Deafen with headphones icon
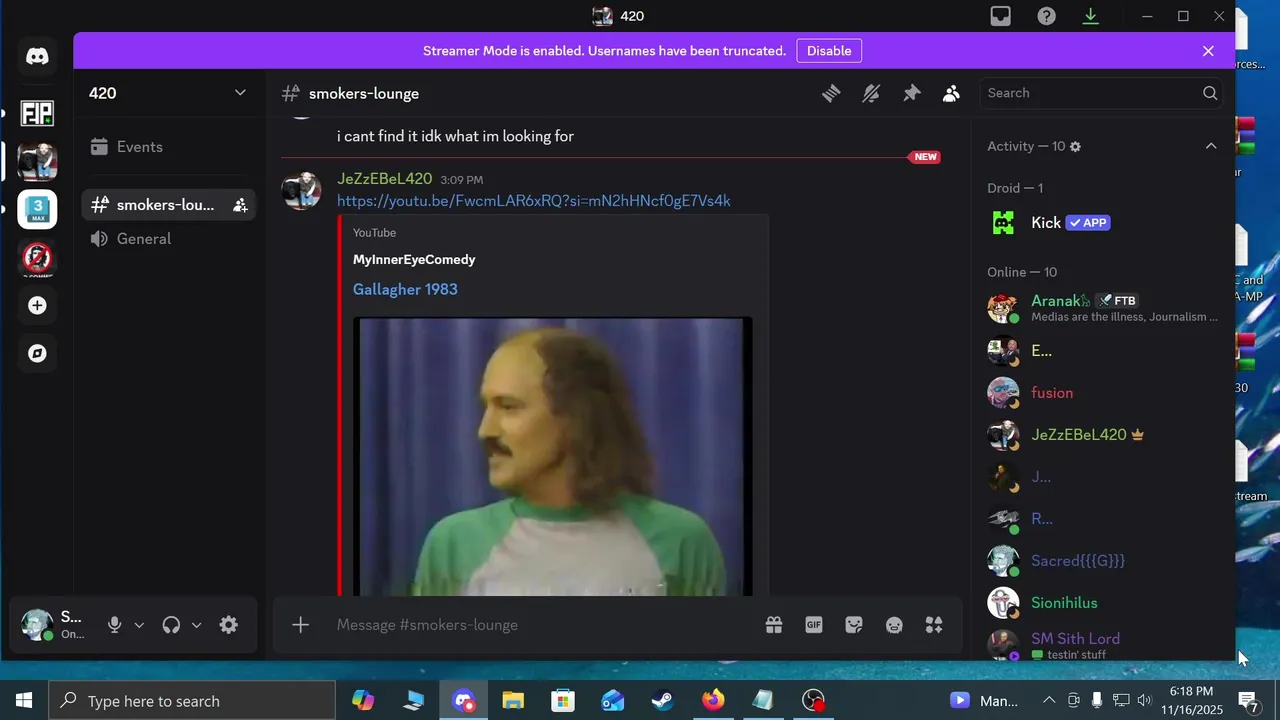 (x=171, y=625)
